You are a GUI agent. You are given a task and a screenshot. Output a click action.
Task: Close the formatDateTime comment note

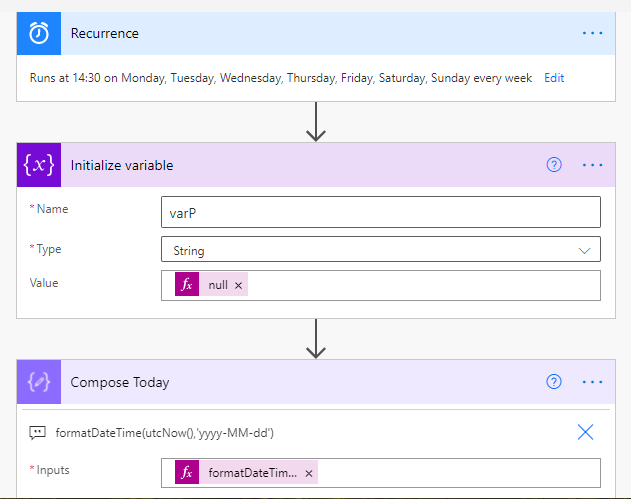(586, 432)
